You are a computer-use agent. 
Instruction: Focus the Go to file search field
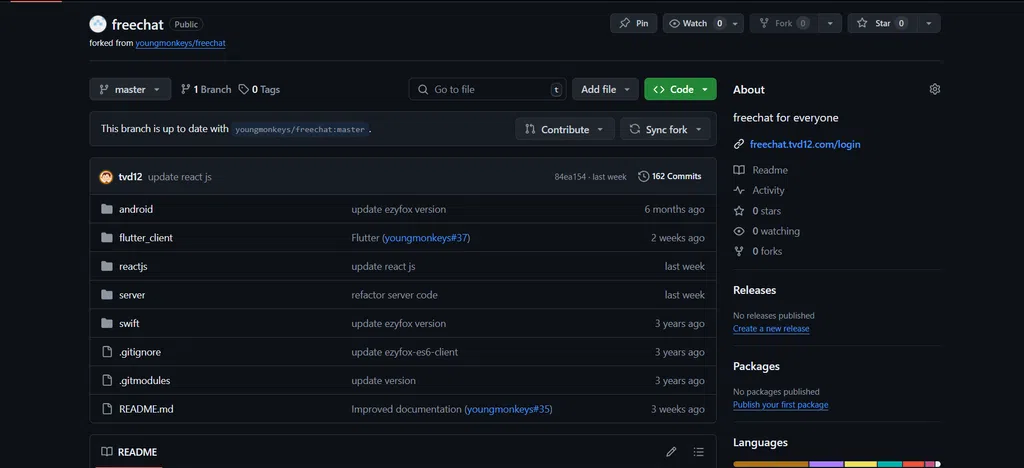488,89
